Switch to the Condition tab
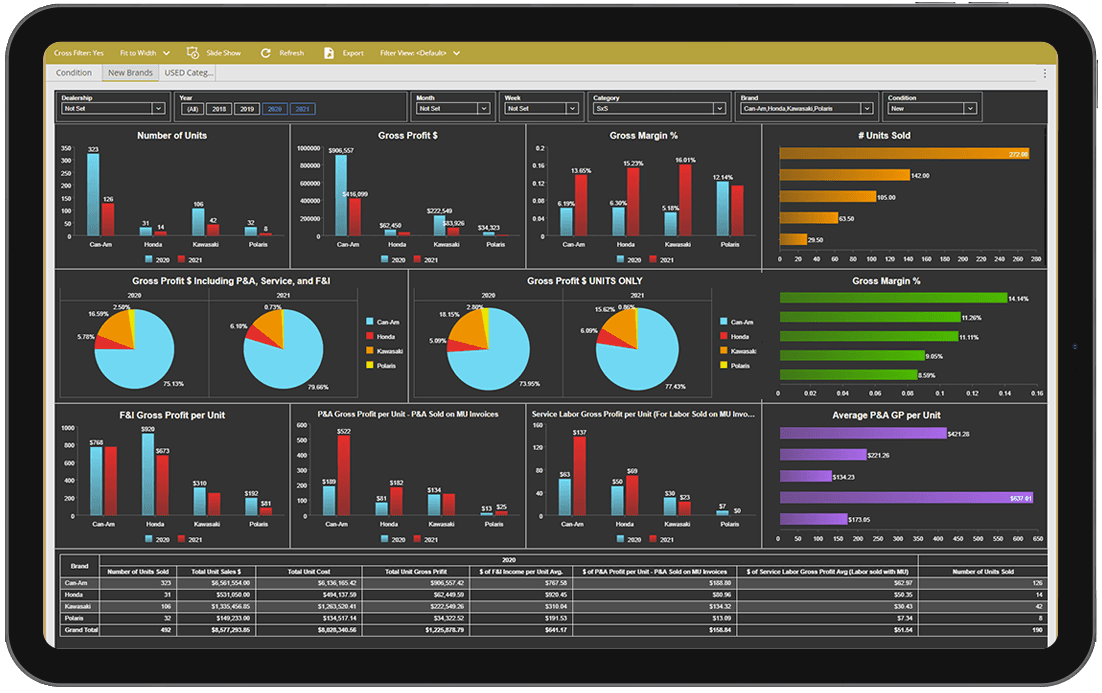This screenshot has height=693, width=1102. tap(74, 73)
